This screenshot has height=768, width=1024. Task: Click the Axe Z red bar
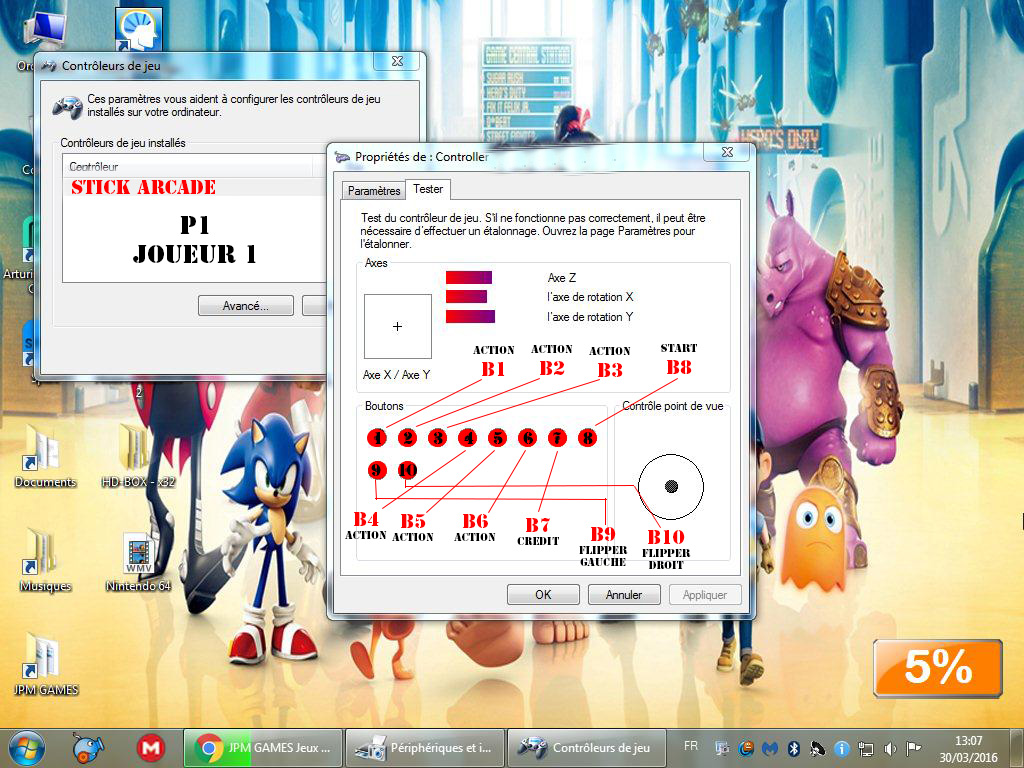468,277
